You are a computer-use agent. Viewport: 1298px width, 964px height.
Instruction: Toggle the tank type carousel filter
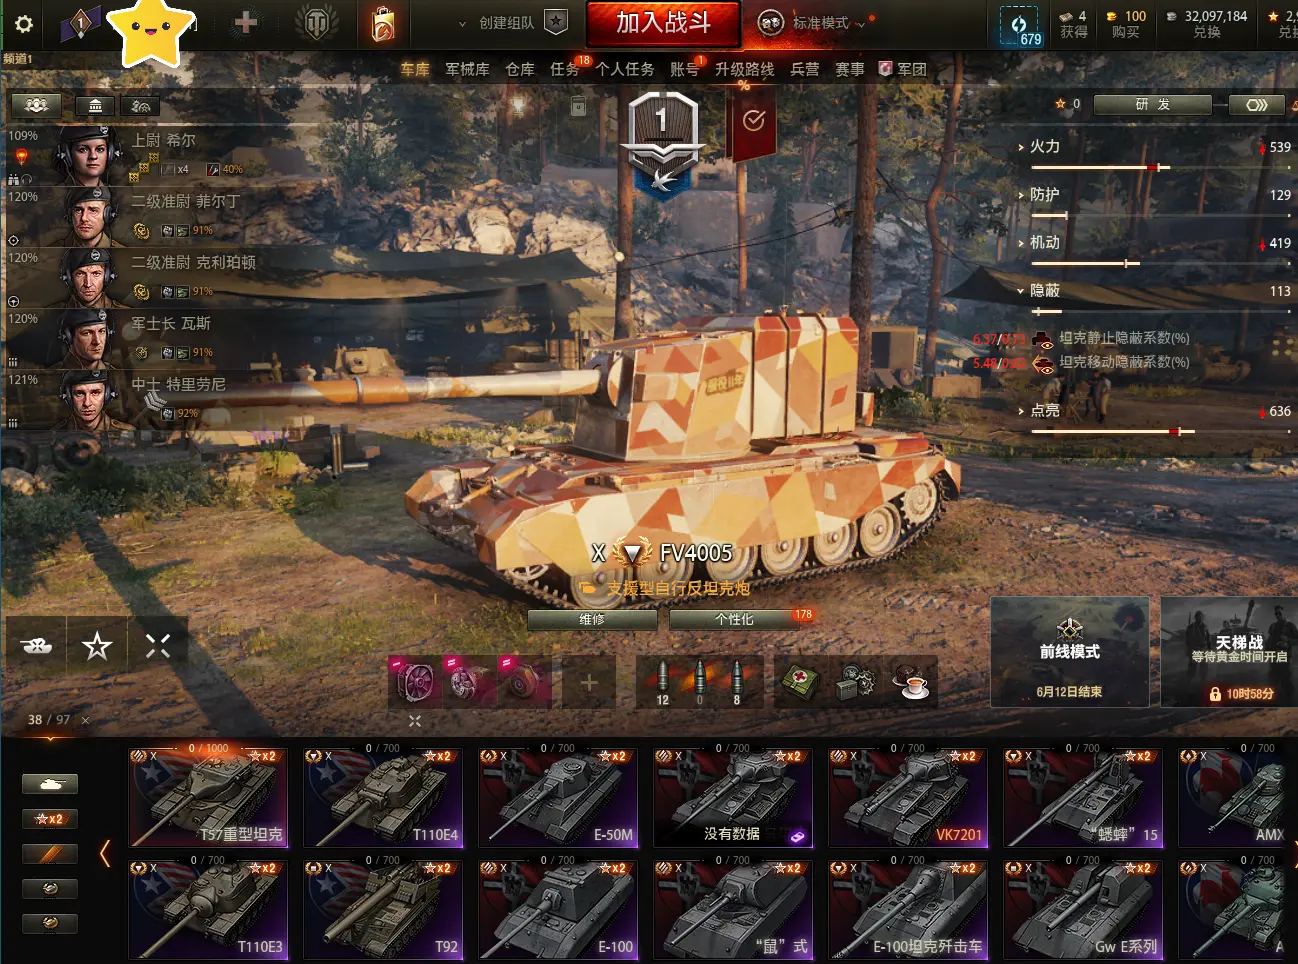[x=49, y=784]
